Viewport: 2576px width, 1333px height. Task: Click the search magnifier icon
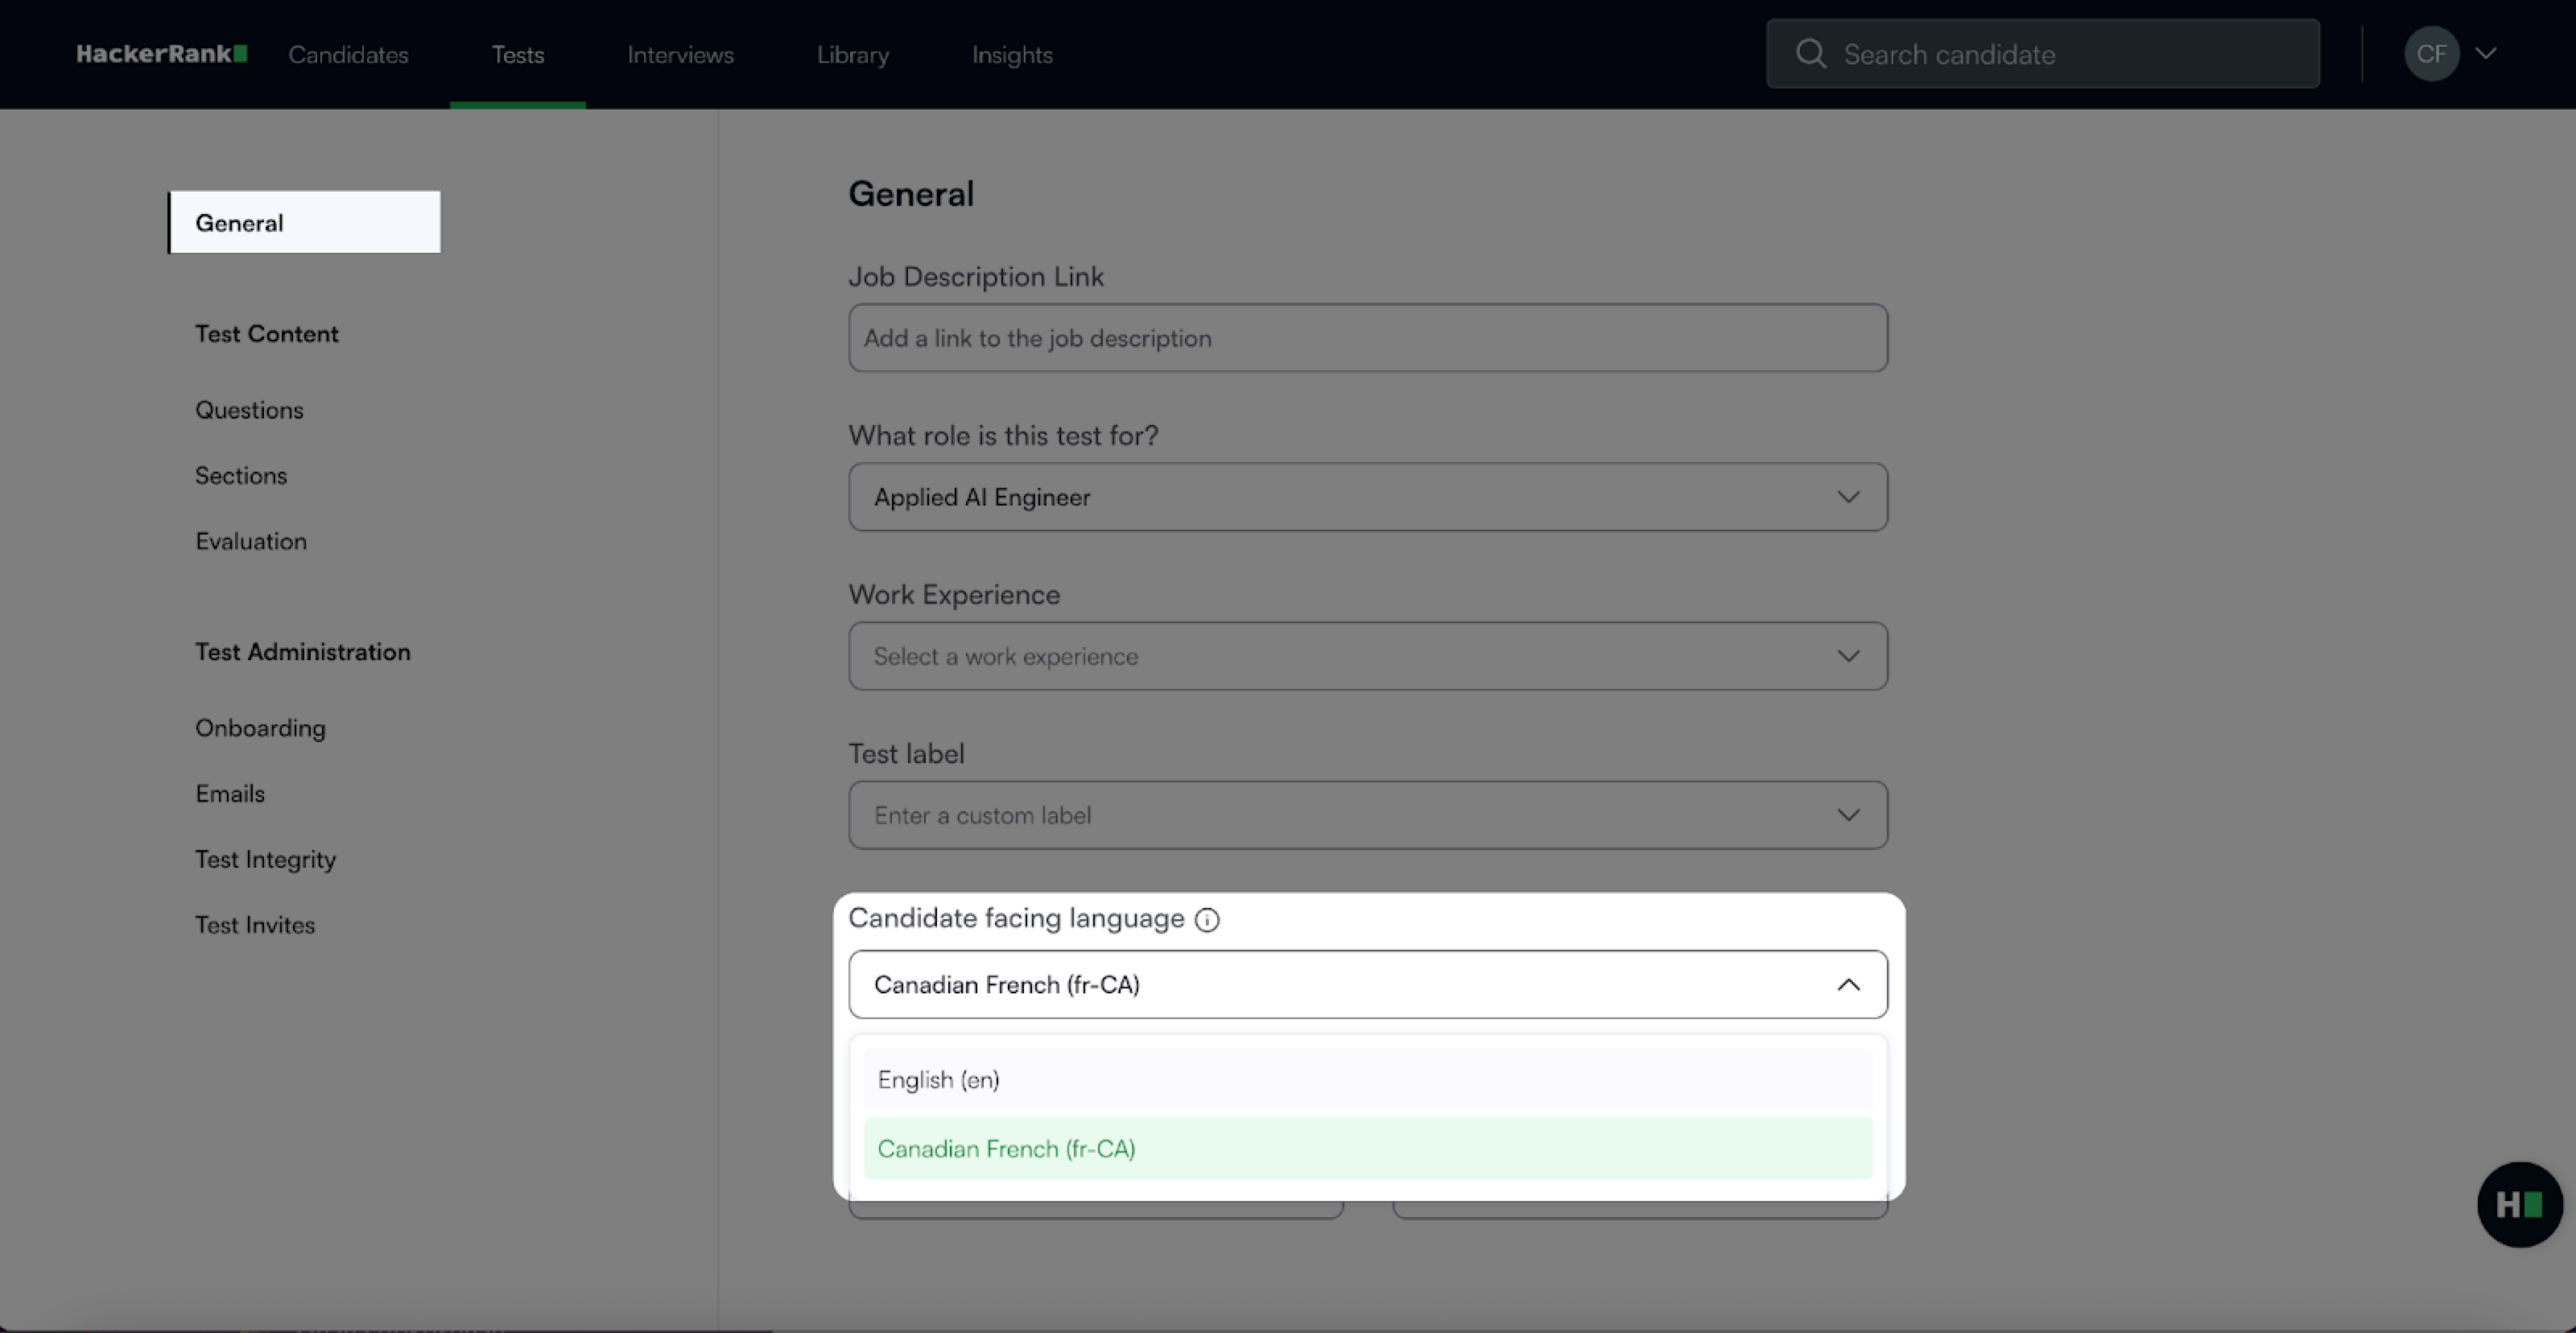[x=1810, y=54]
